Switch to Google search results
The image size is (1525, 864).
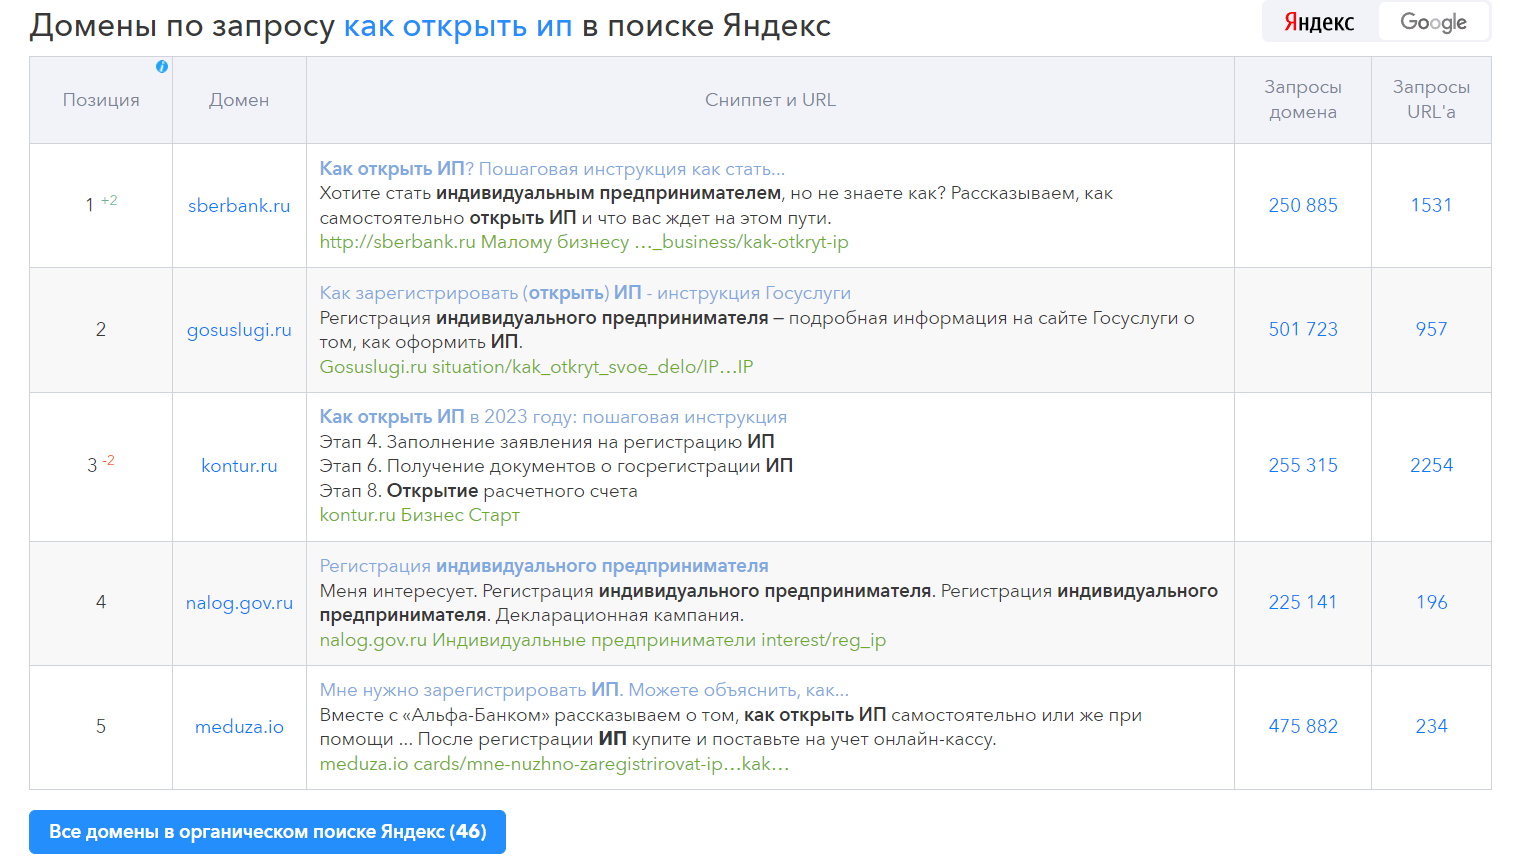(x=1434, y=21)
